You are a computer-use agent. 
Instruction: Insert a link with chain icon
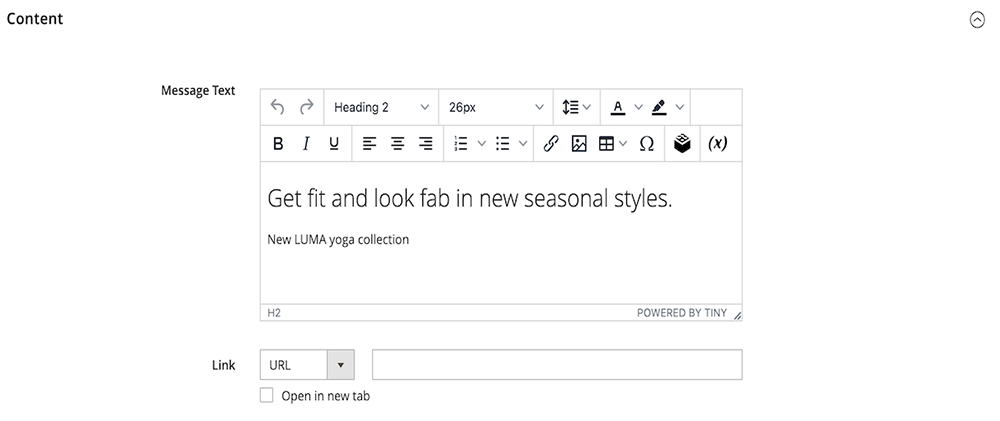pos(550,144)
